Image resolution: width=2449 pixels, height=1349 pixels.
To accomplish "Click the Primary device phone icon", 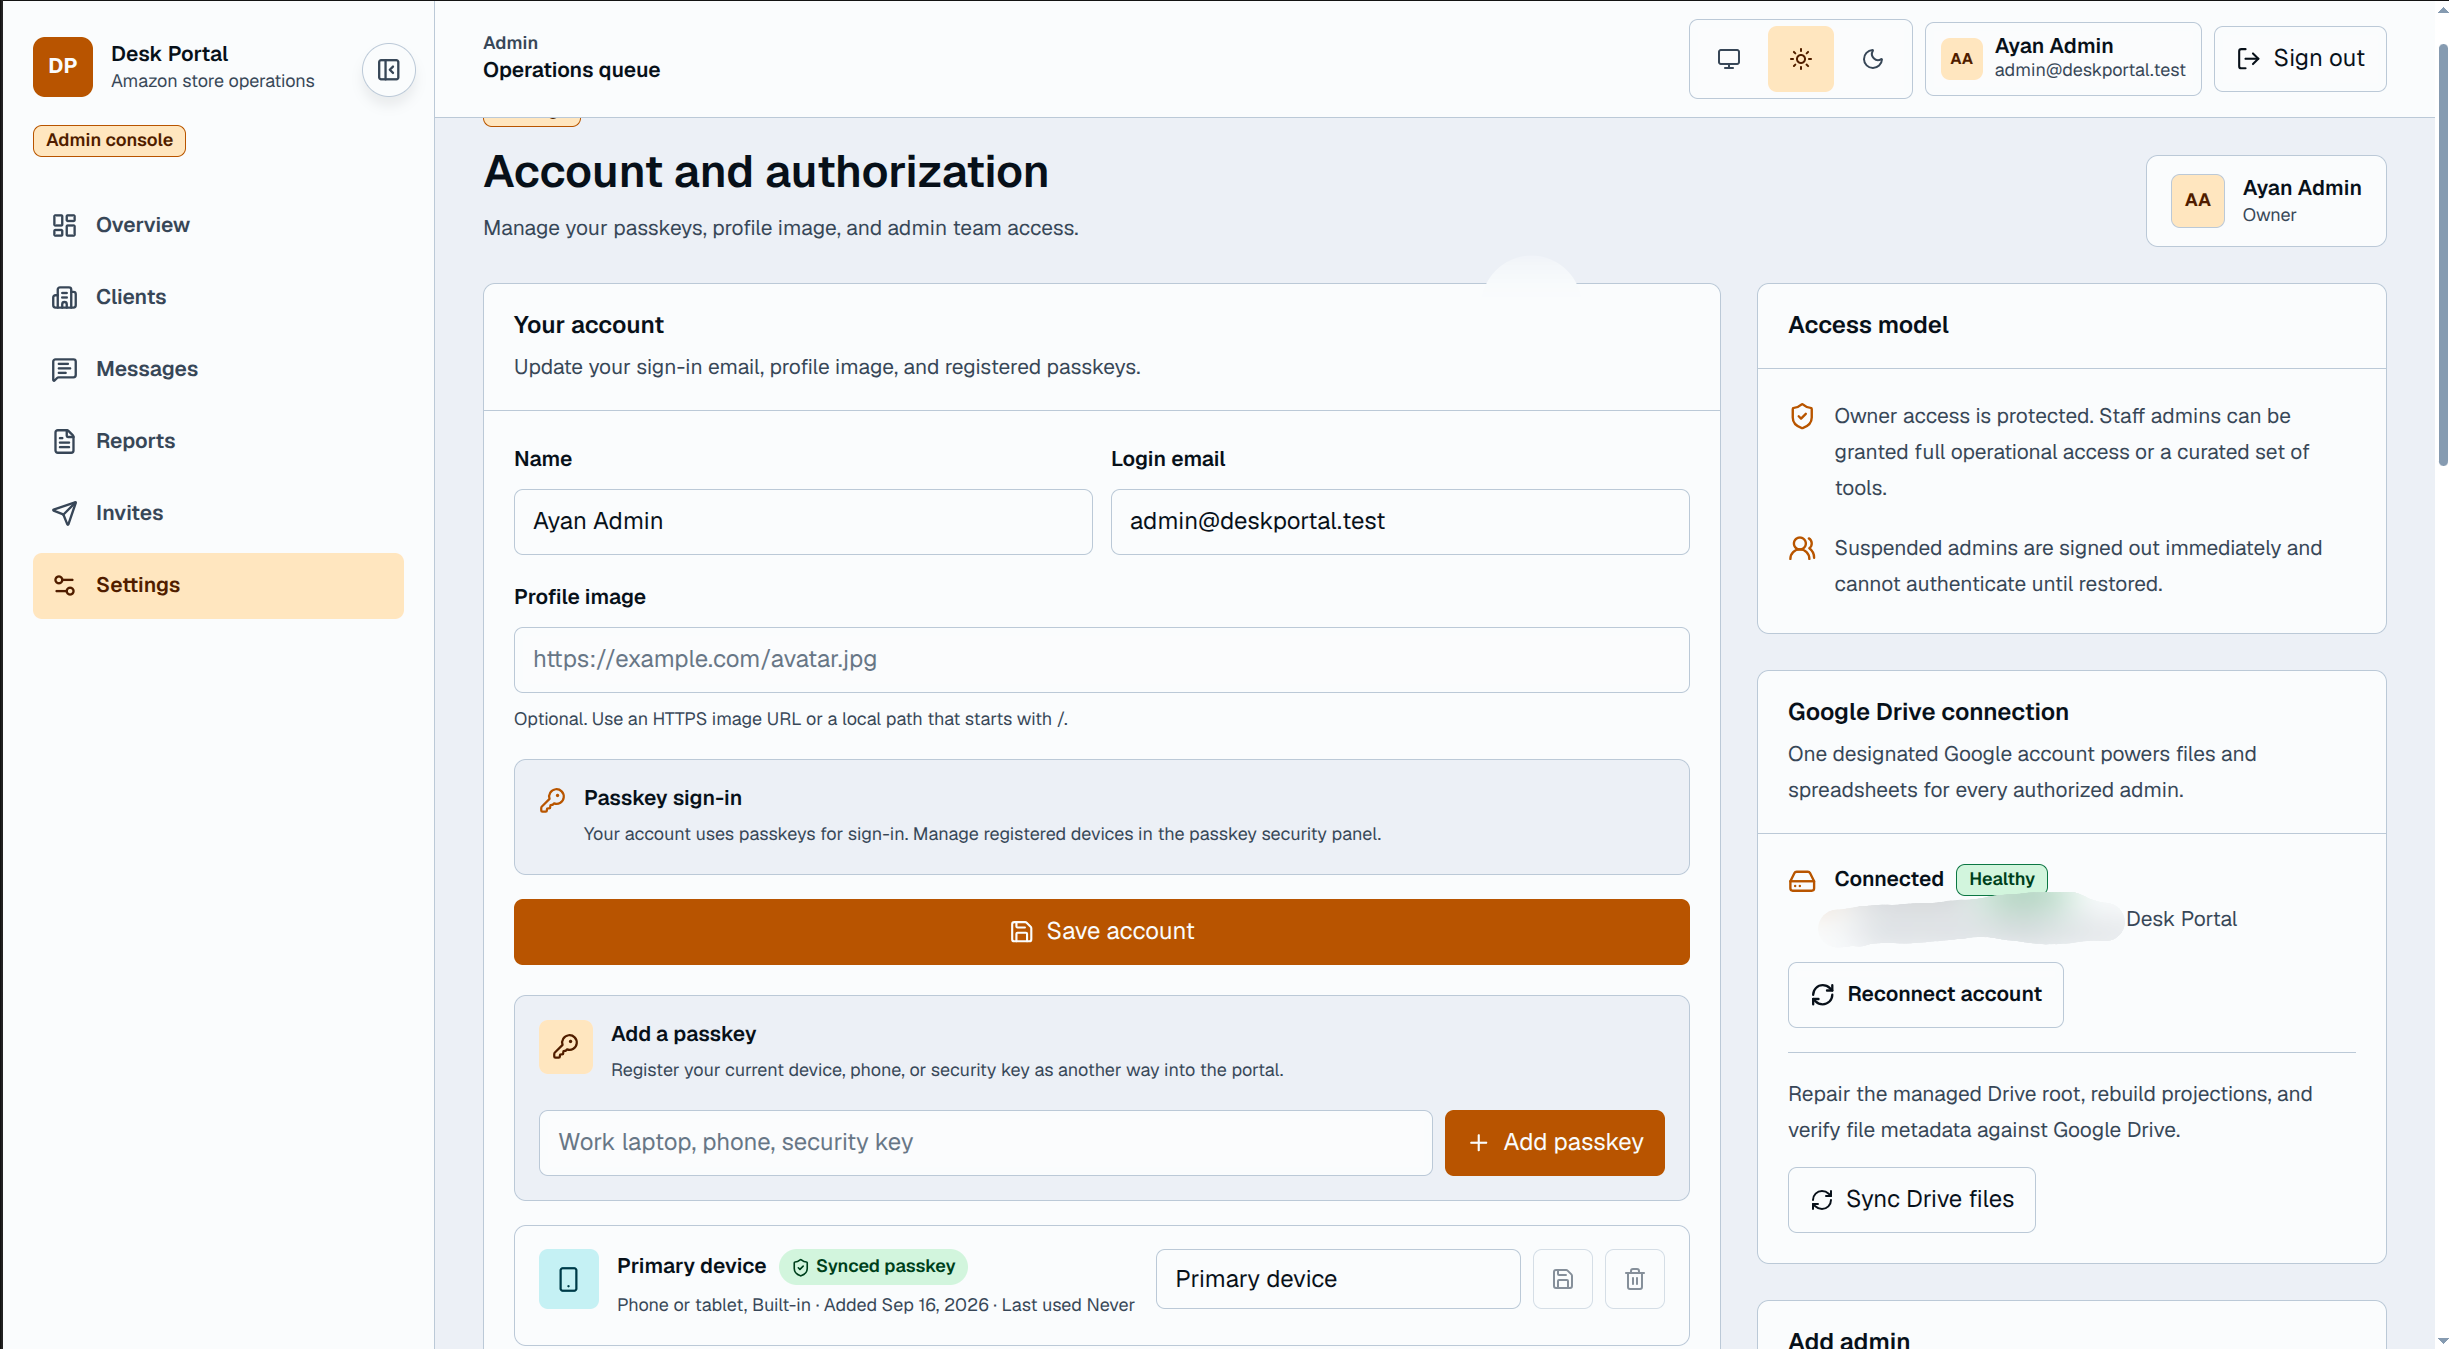I will pyautogui.click(x=568, y=1278).
